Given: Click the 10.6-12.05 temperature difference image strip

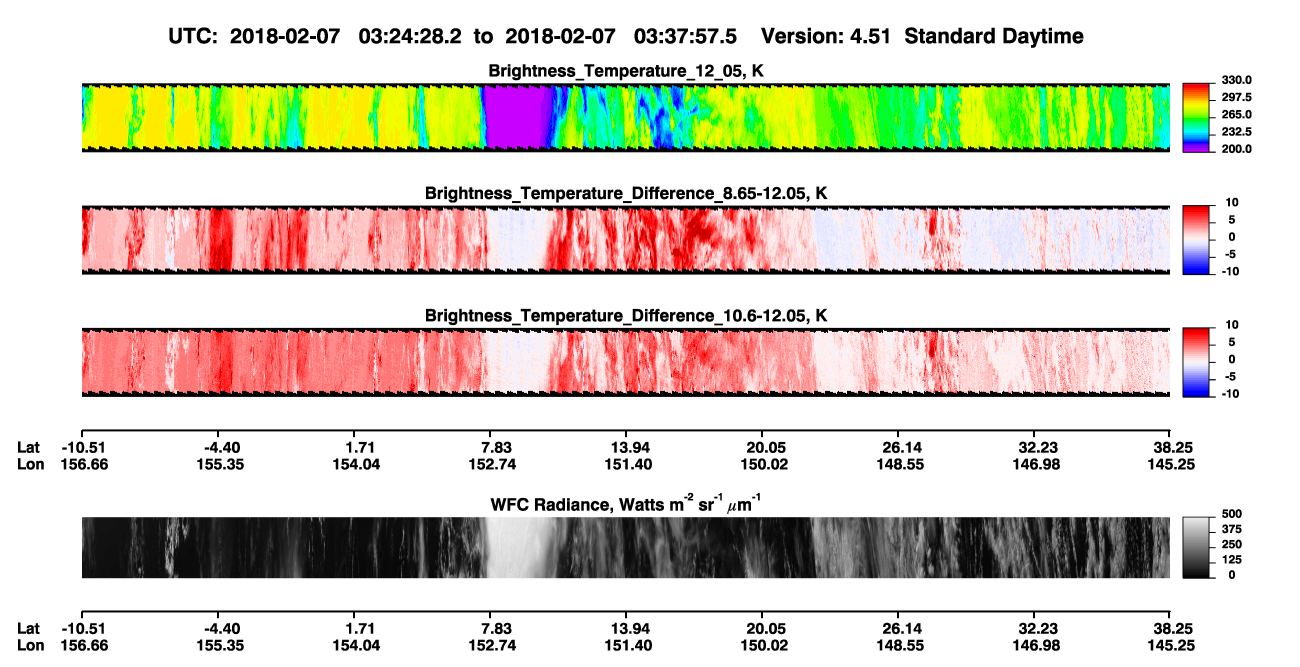Looking at the screenshot, I should point(625,361).
